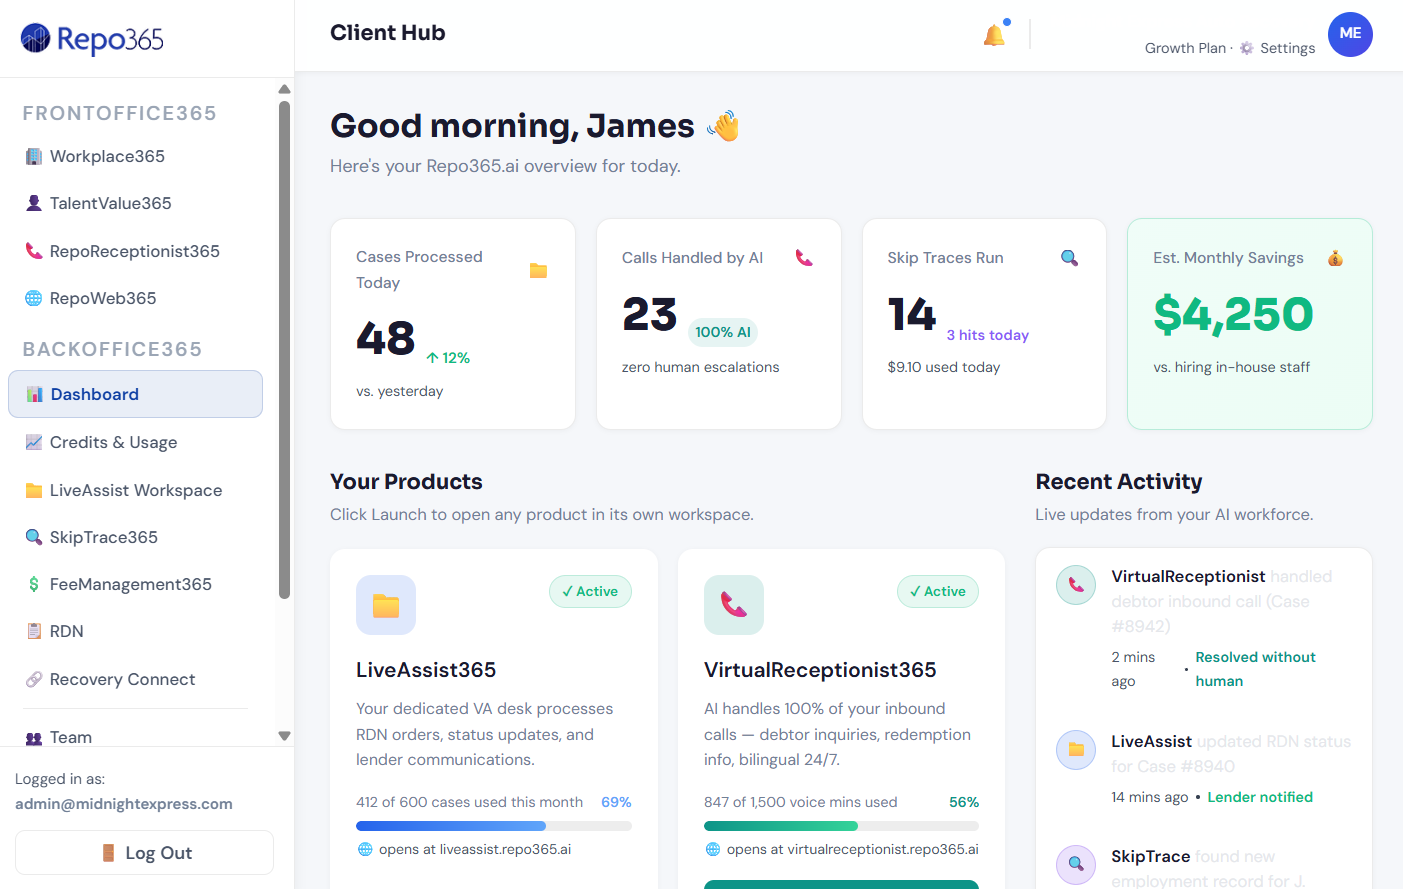Open Credits & Usage in sidebar
The height and width of the screenshot is (889, 1403).
pyautogui.click(x=113, y=442)
